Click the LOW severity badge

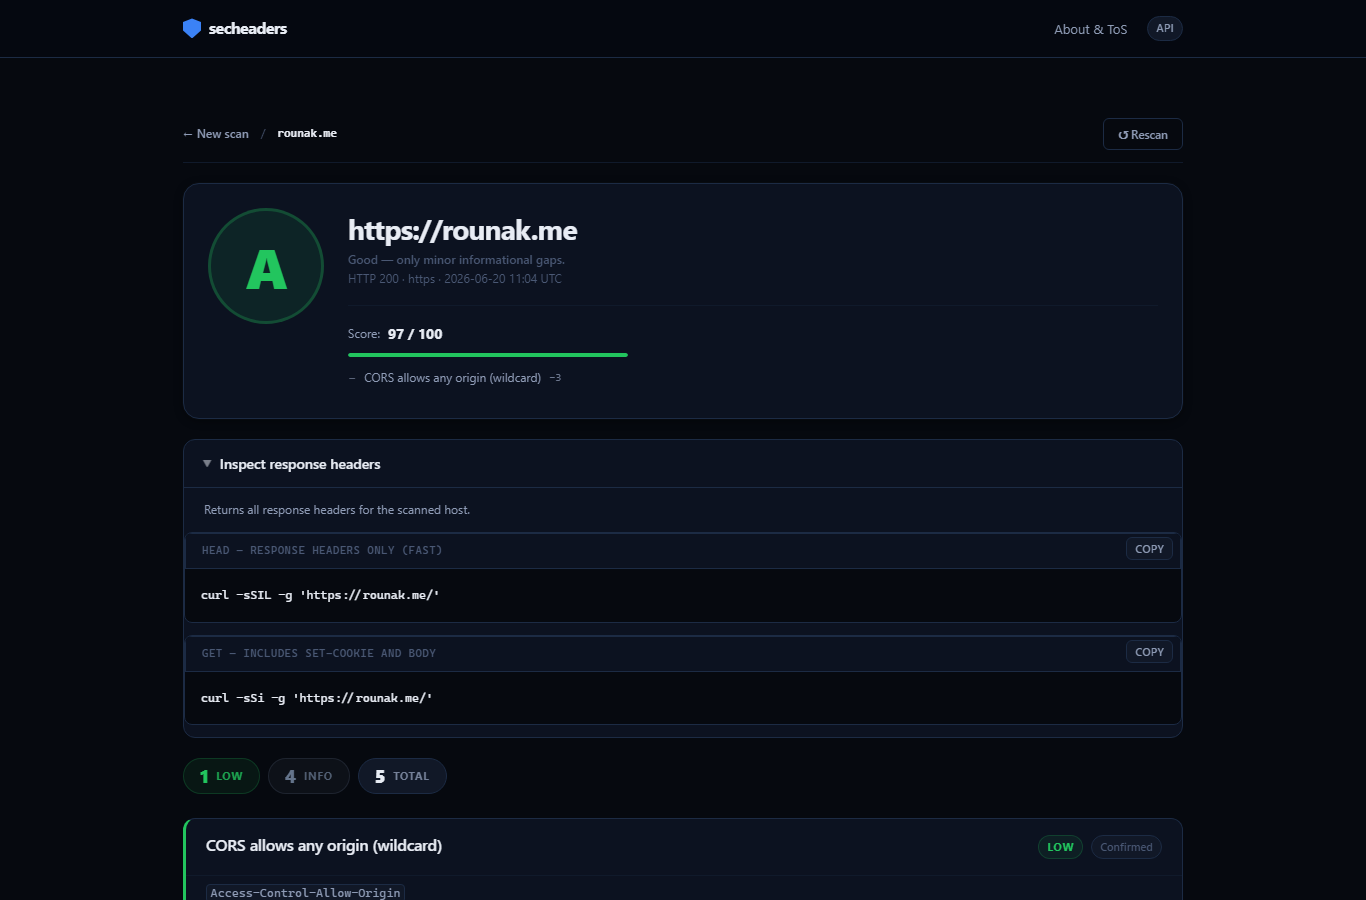tap(1060, 847)
